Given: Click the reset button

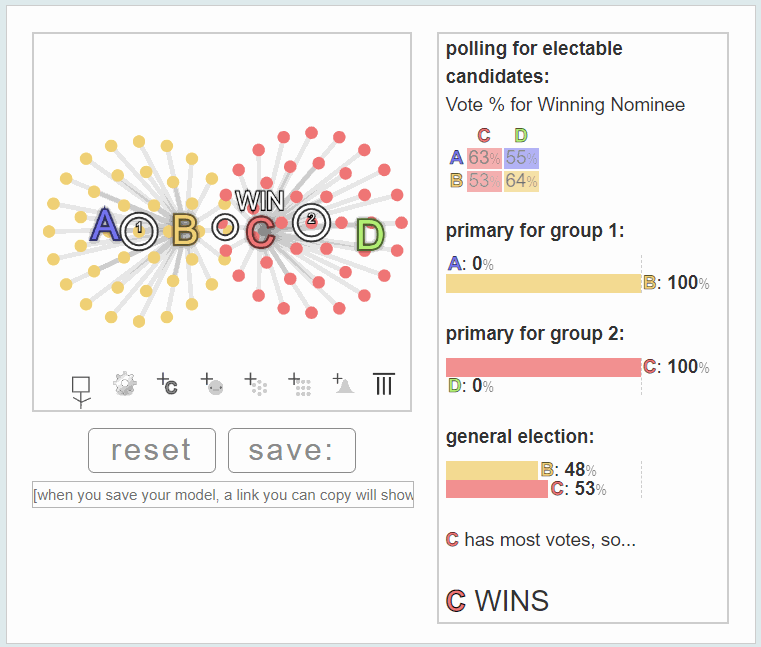Looking at the screenshot, I should tap(152, 450).
